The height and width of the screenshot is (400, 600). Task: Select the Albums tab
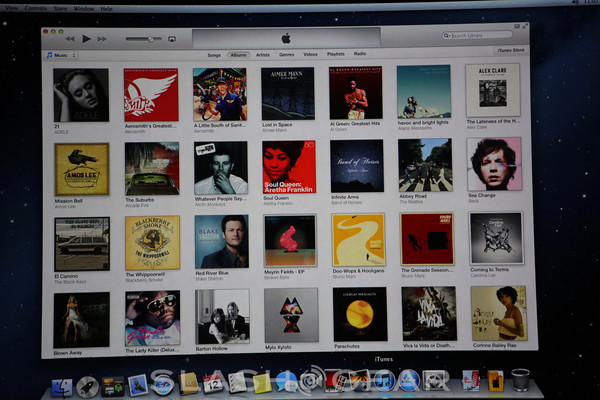coord(238,55)
